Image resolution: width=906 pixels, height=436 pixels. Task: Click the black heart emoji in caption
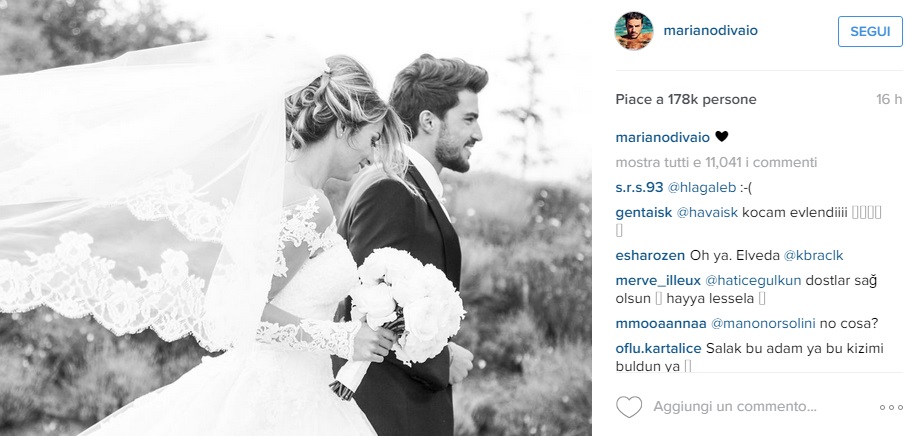722,137
